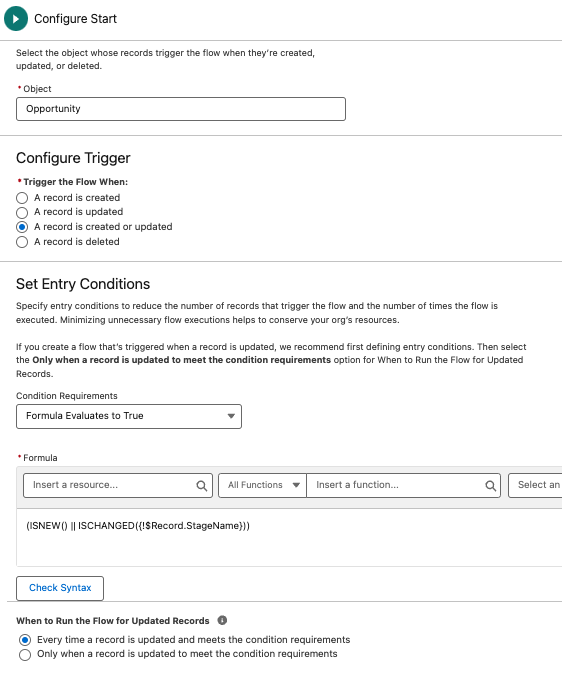Click the search icon in Insert a function

pyautogui.click(x=490, y=485)
